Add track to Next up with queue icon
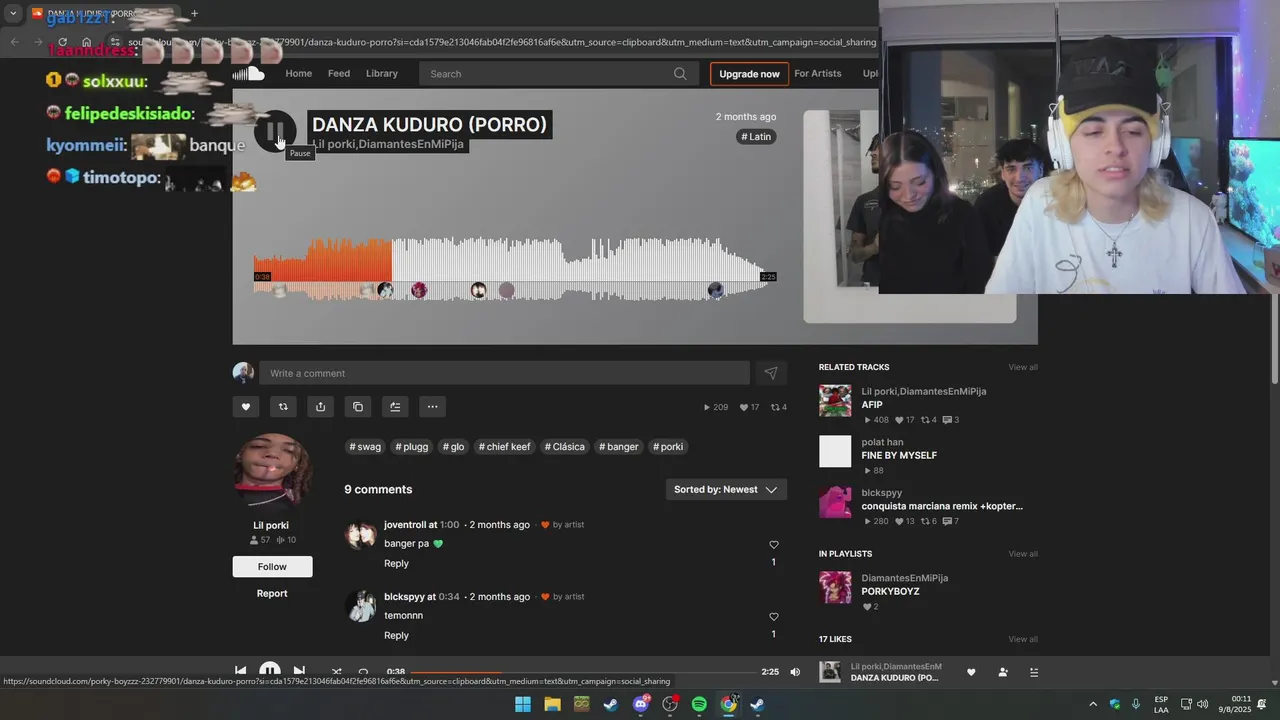1280x720 pixels. (x=395, y=407)
